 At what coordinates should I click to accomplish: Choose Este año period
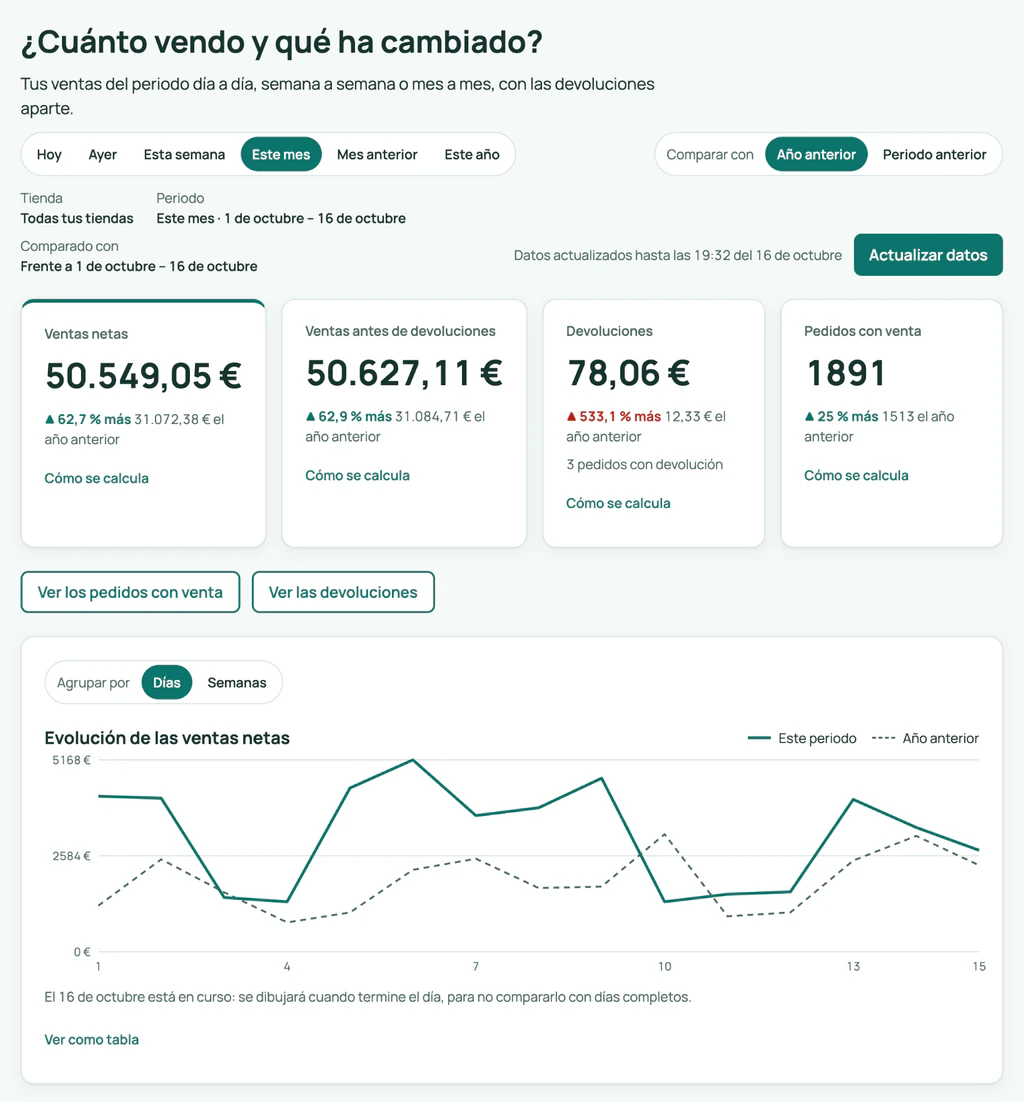click(x=472, y=155)
